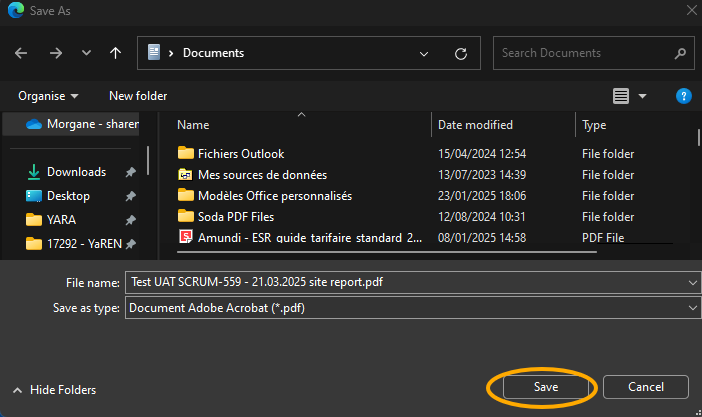Click the Forward navigation arrow
Viewport: 702px width, 417px height.
(x=56, y=53)
